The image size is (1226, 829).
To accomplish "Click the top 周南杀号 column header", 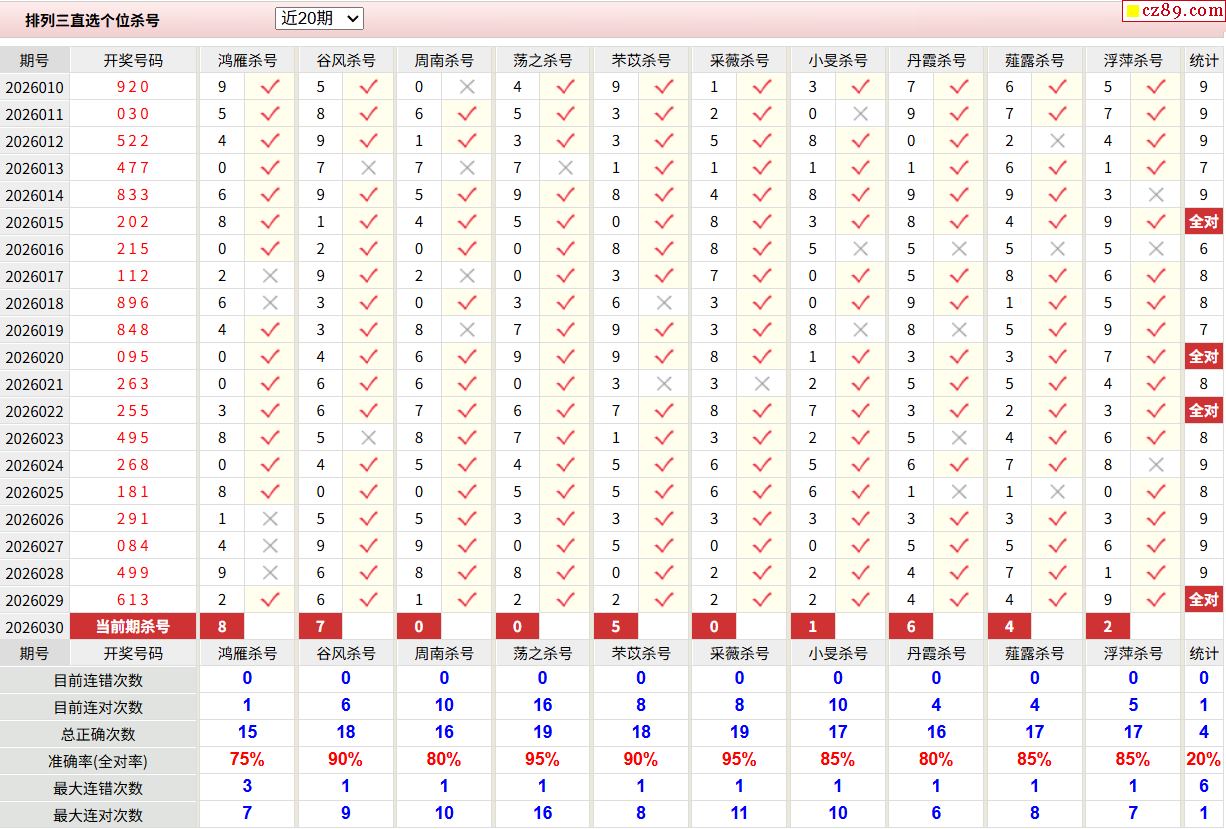I will click(x=444, y=60).
